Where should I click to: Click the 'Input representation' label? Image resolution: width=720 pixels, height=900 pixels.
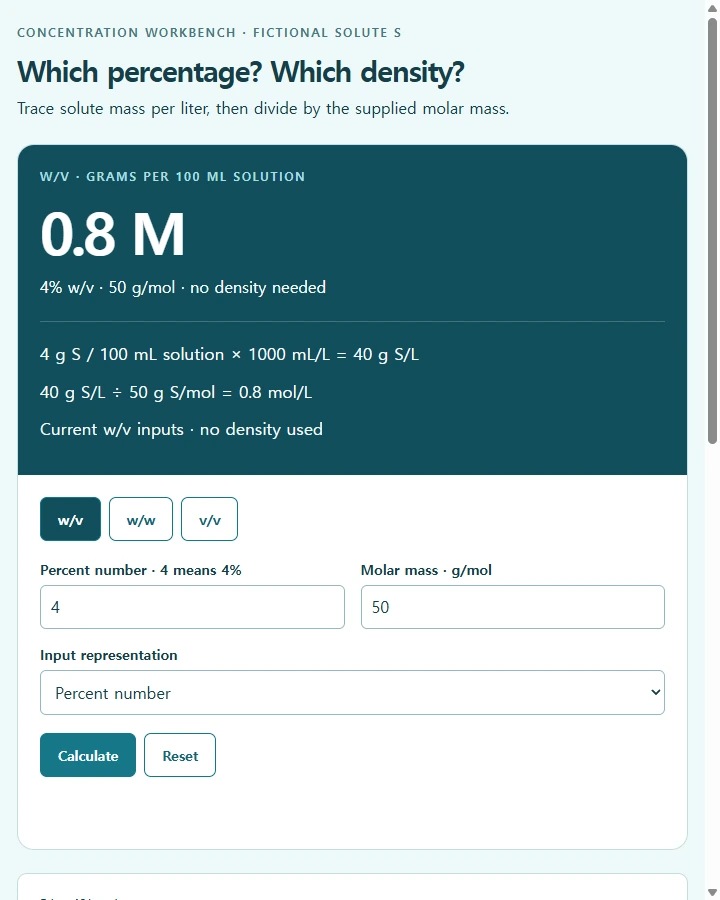pyautogui.click(x=109, y=655)
